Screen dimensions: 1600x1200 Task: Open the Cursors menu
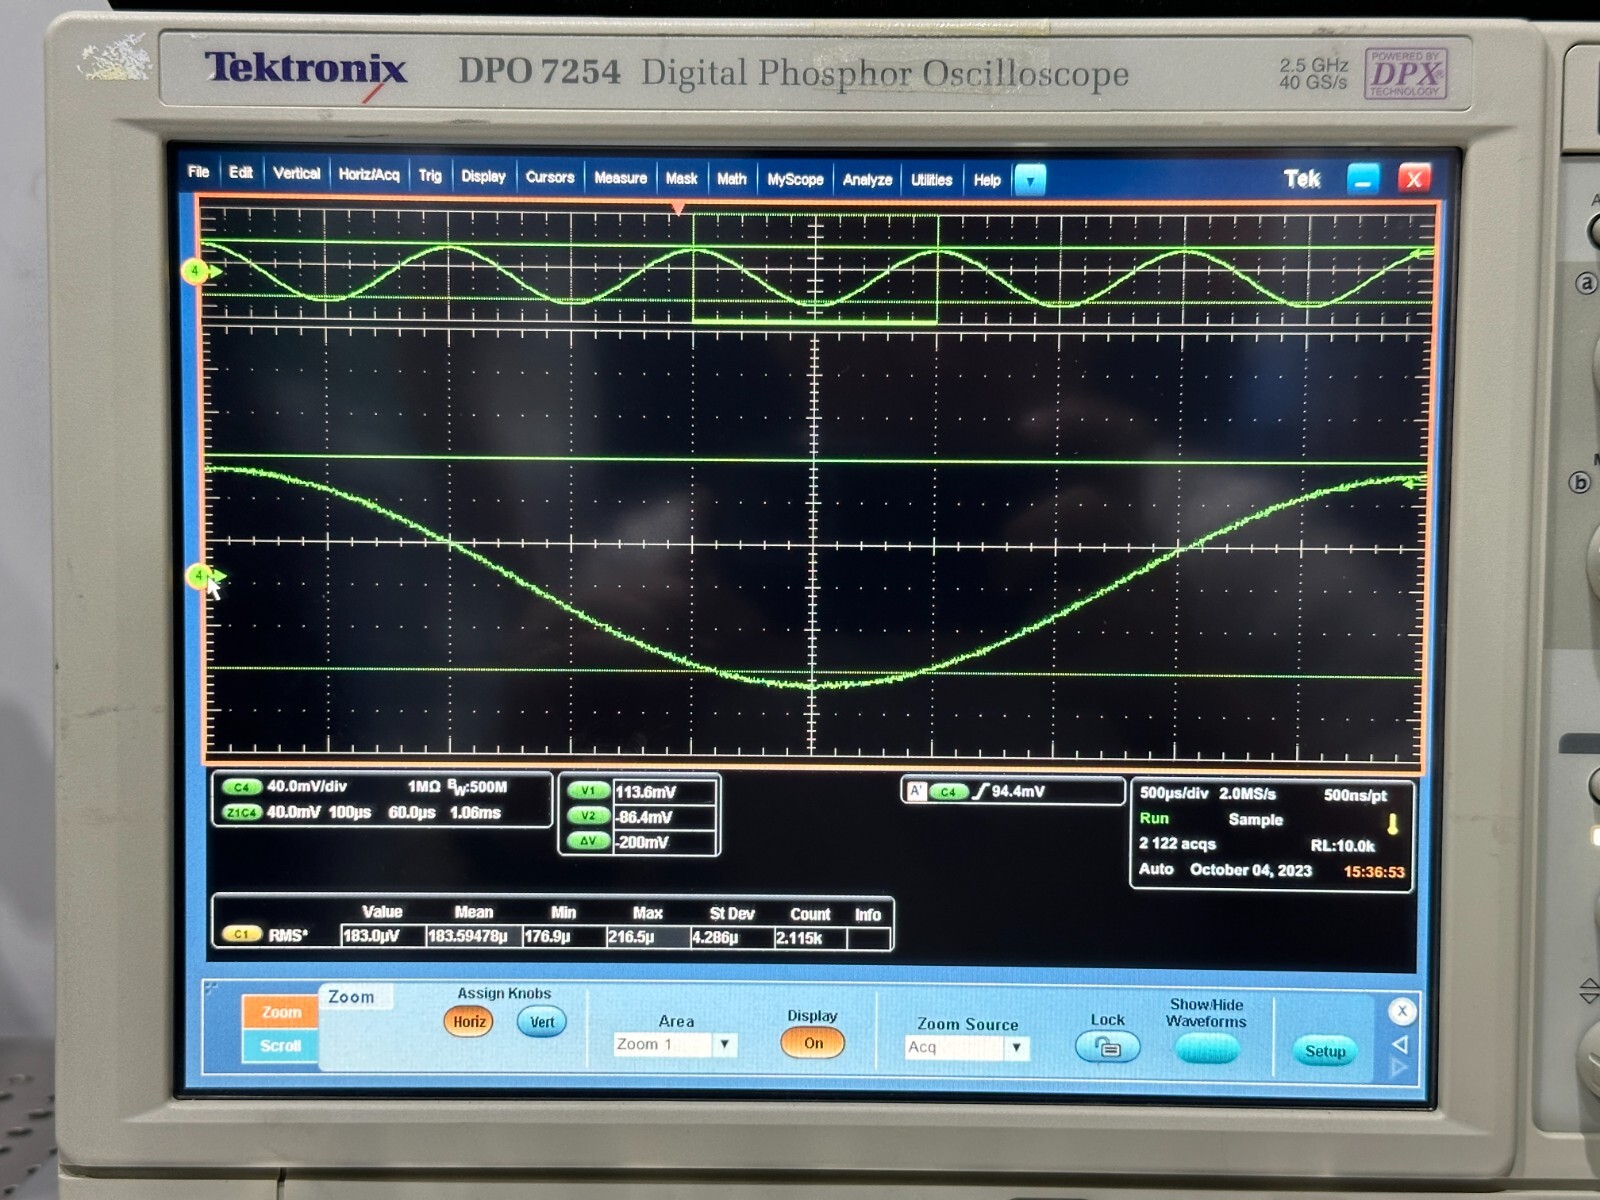550,177
